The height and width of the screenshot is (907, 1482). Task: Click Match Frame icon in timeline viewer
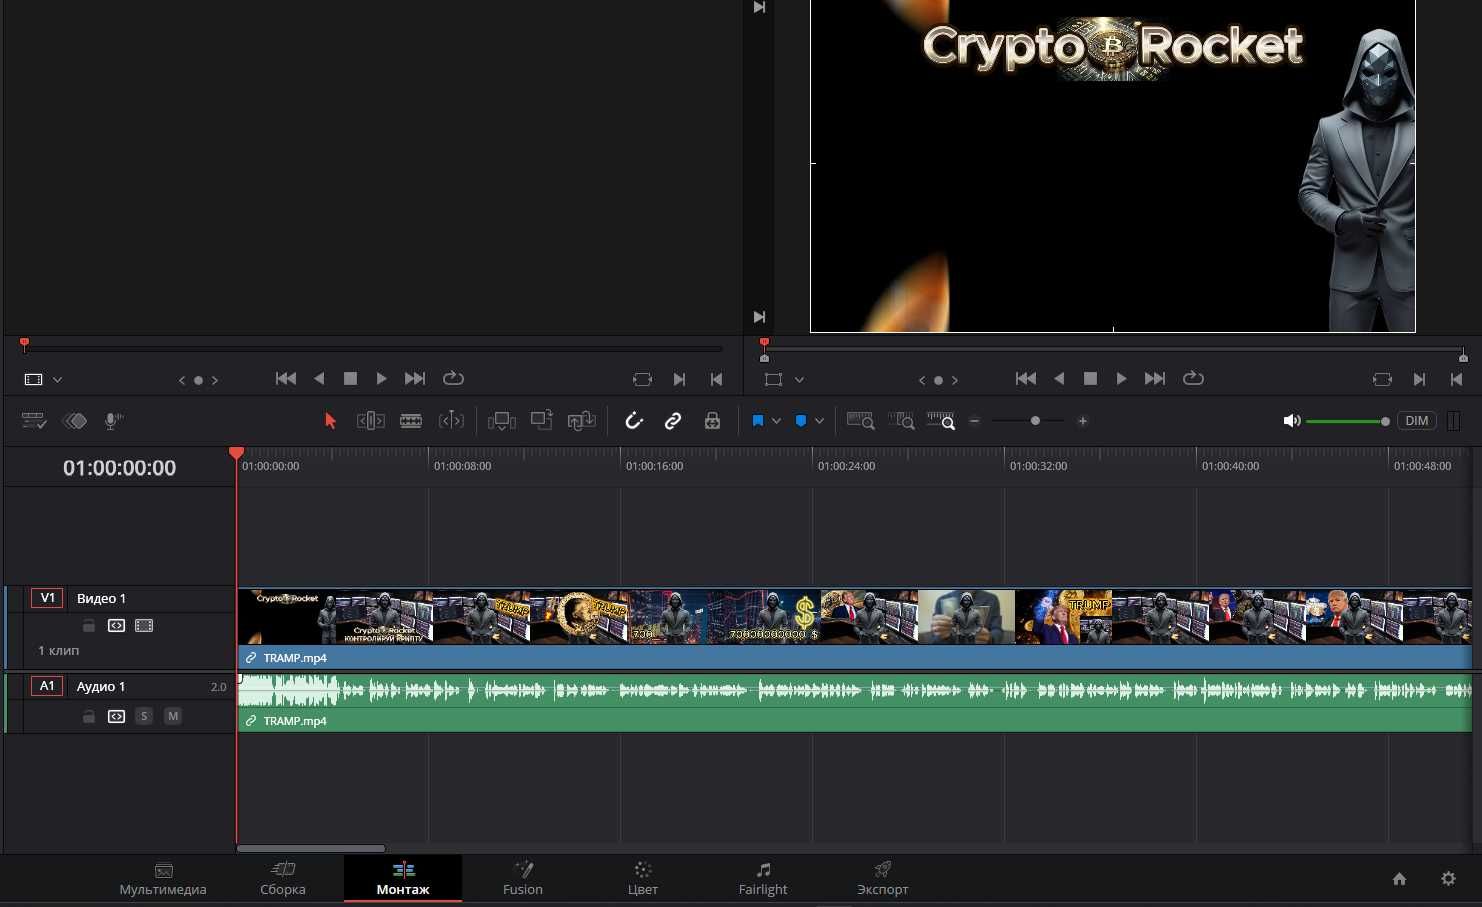[x=1382, y=379]
